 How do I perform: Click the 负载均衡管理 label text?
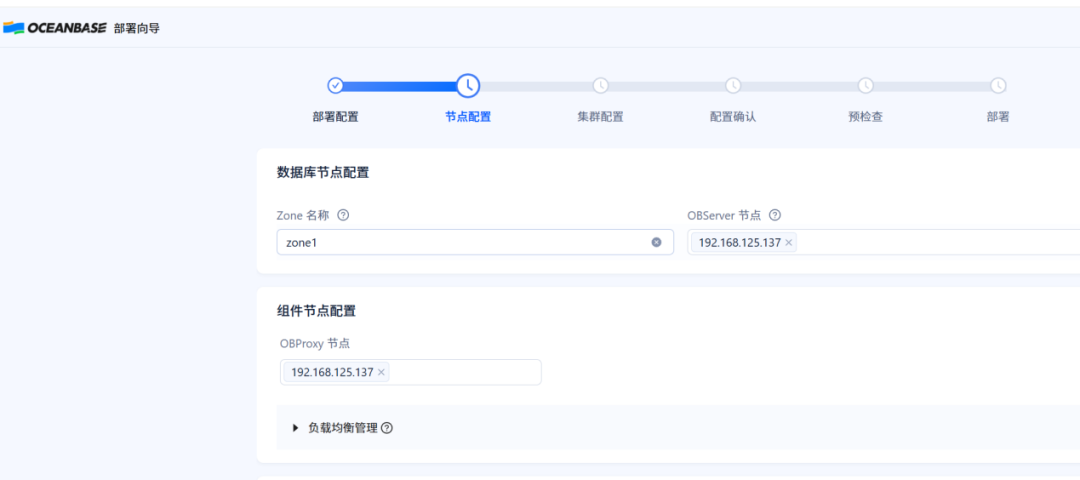(x=343, y=428)
